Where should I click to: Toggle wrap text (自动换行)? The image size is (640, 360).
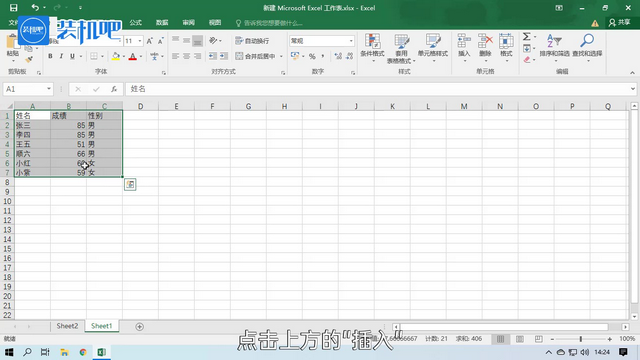252,40
